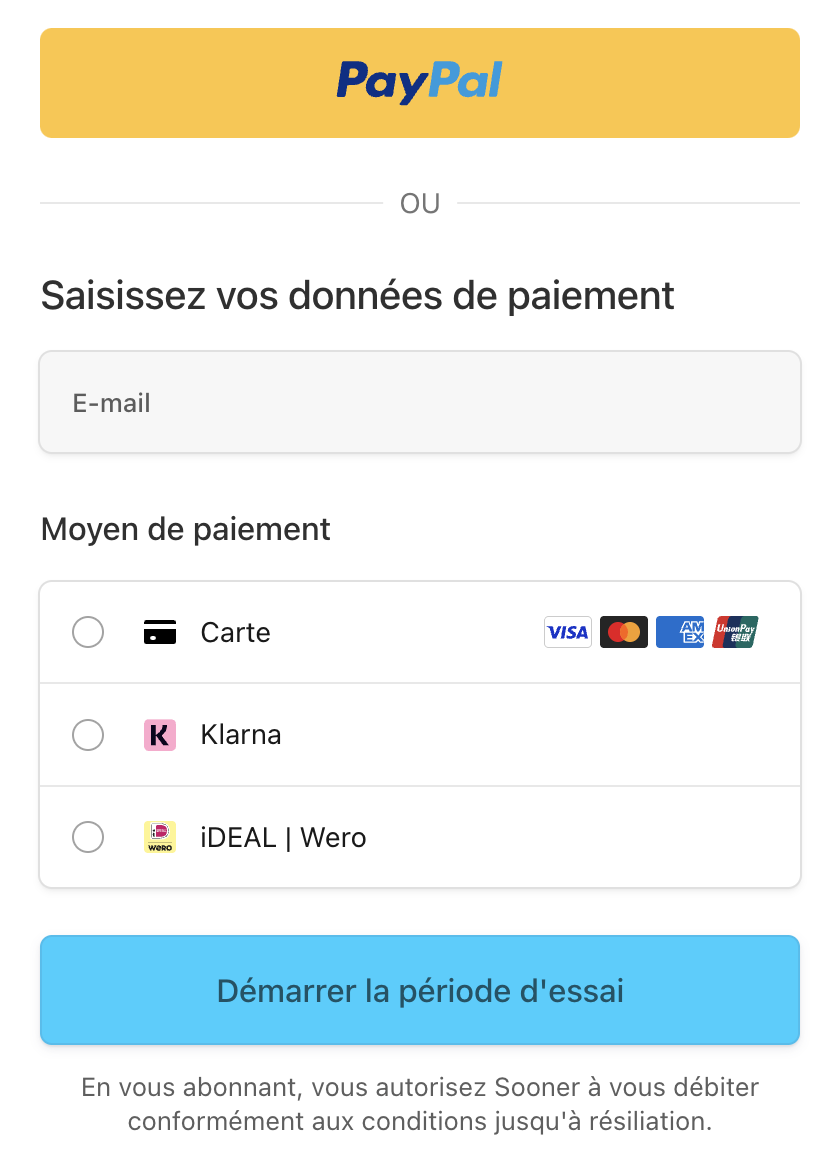This screenshot has width=838, height=1160.
Task: Choose the iDEAL | Wero radio button
Action: [x=88, y=837]
